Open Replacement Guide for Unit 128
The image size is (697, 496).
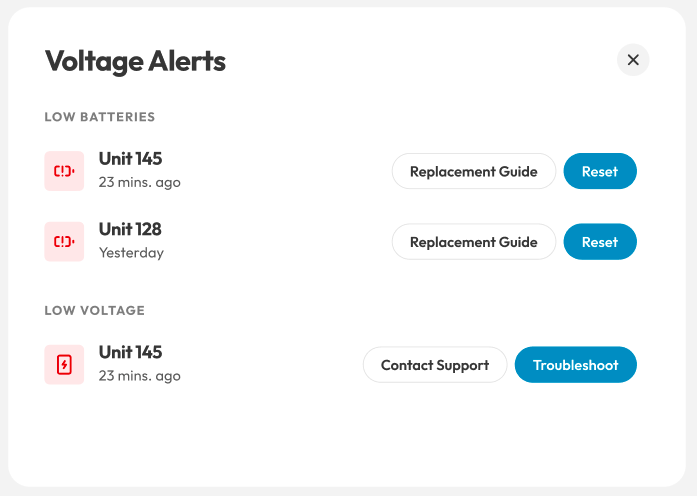pos(474,242)
